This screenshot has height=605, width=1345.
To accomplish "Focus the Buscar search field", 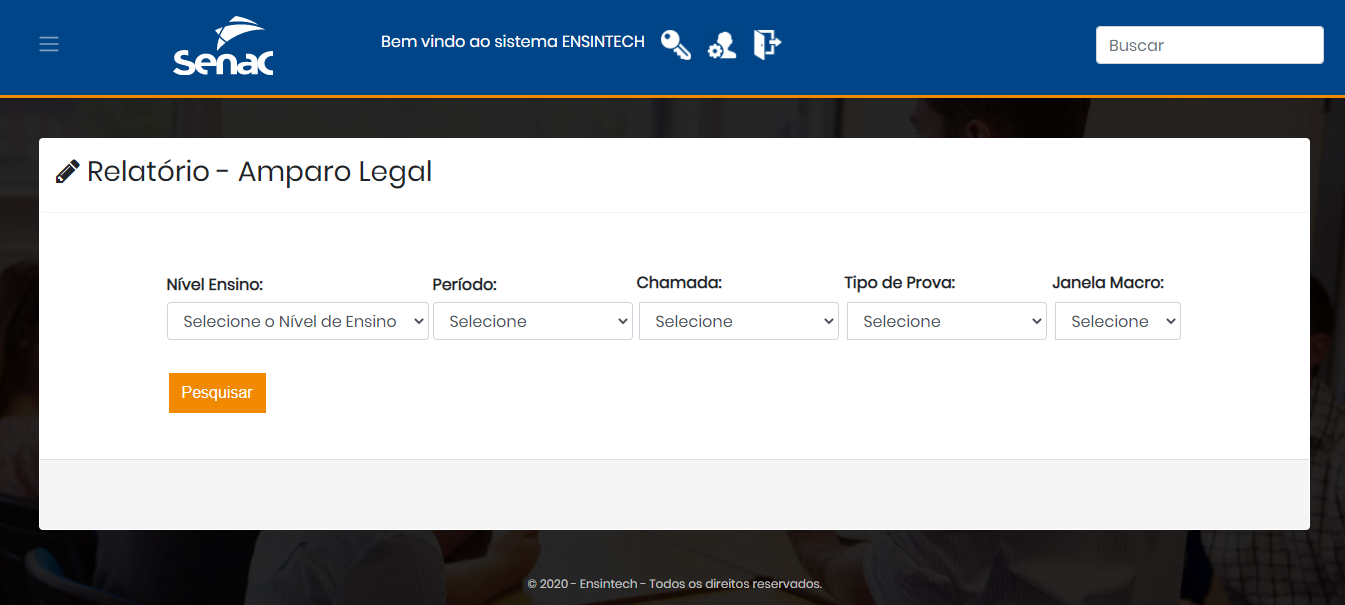I will coord(1210,45).
